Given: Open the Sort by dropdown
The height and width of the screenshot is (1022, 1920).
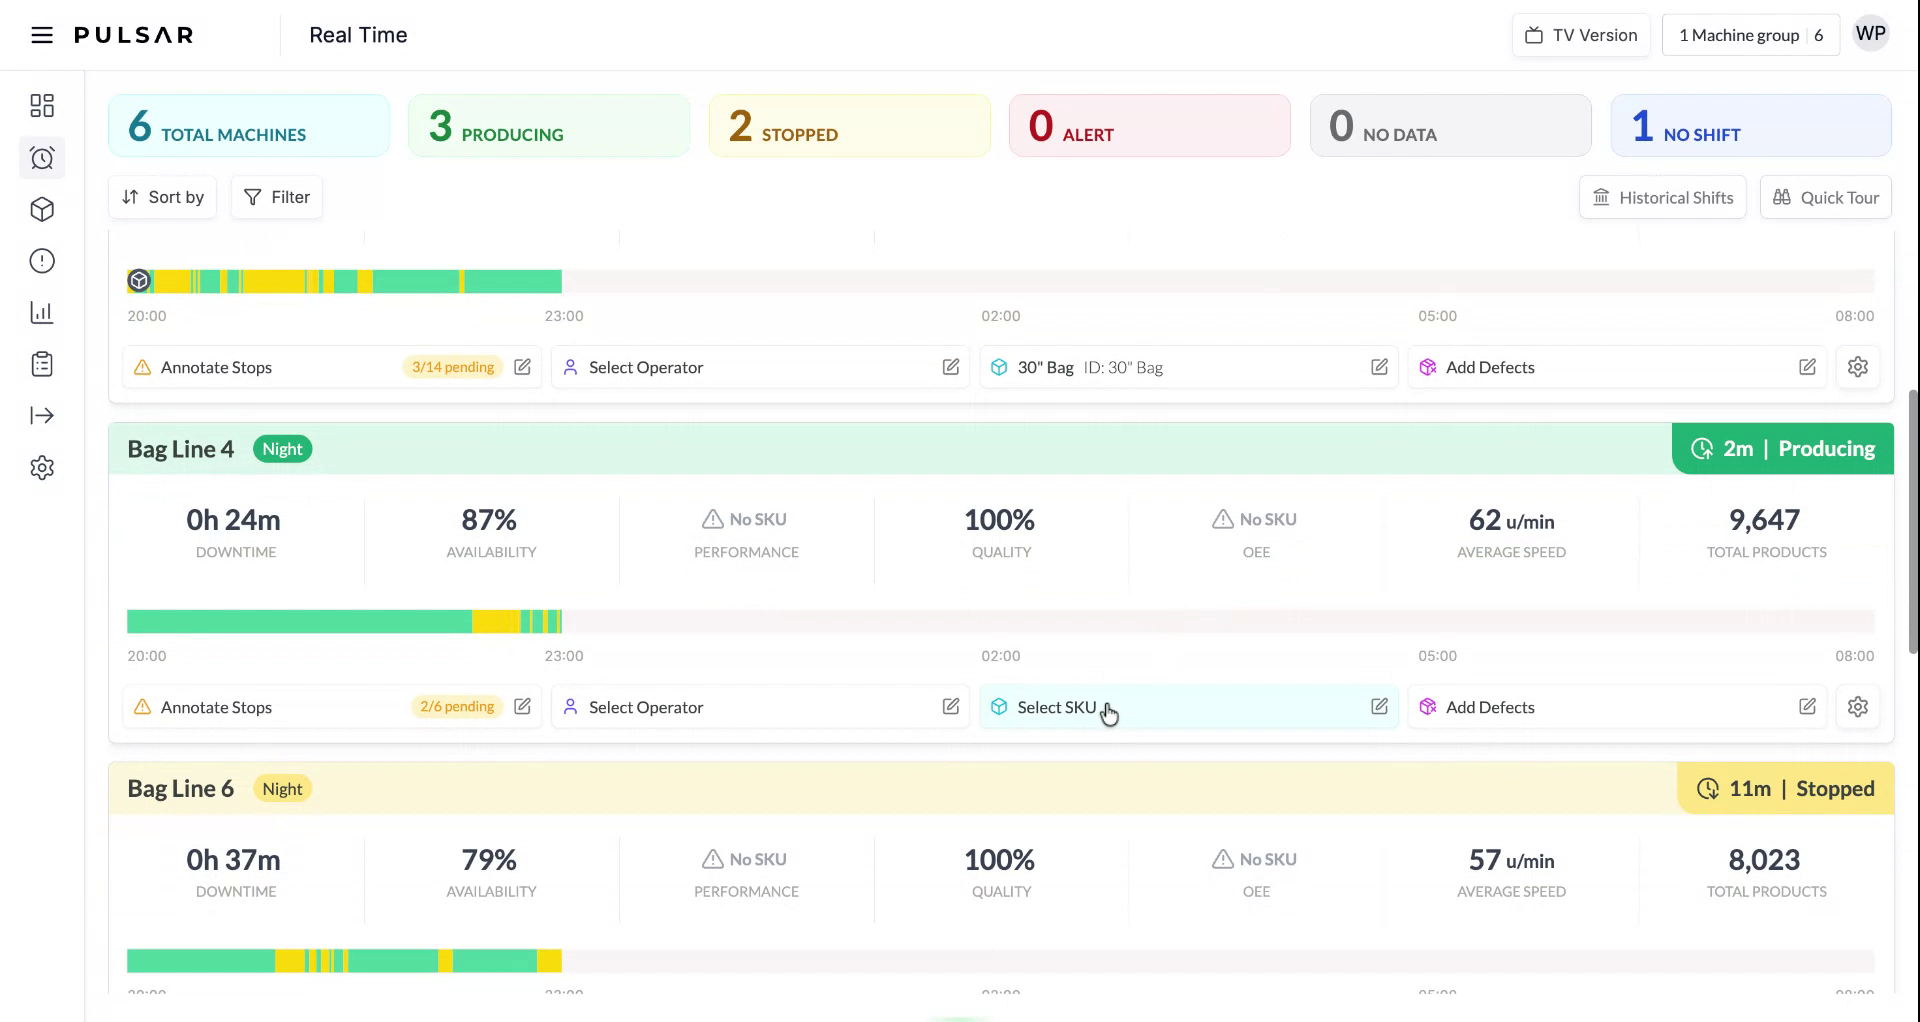Looking at the screenshot, I should click(163, 197).
